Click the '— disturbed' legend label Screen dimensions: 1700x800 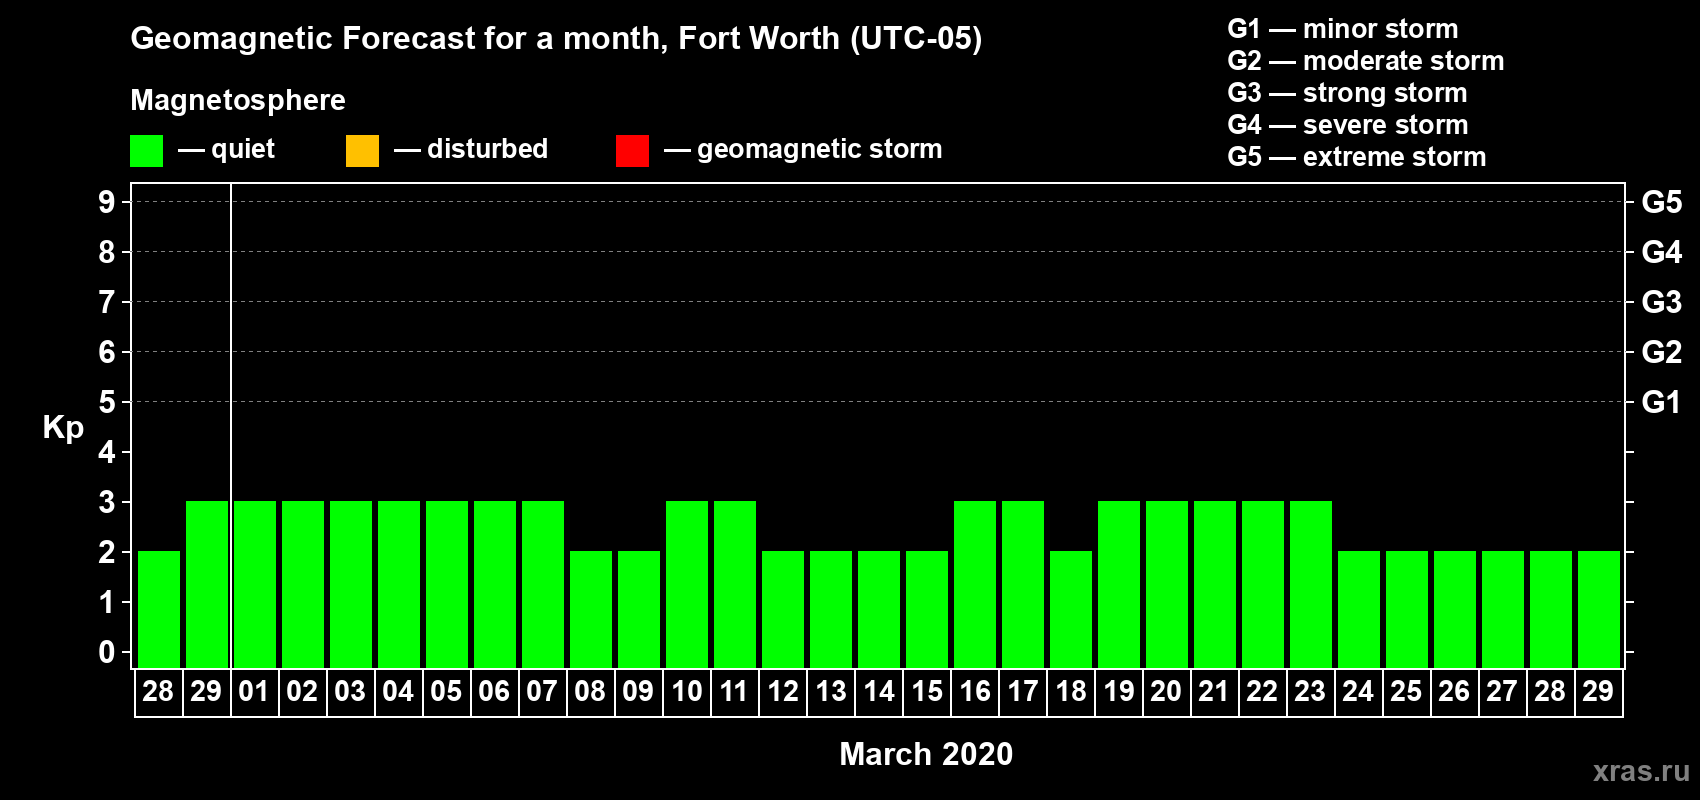(471, 149)
